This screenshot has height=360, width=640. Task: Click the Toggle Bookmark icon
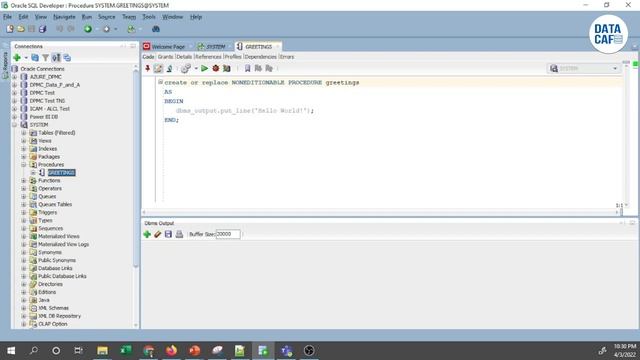click(247, 69)
